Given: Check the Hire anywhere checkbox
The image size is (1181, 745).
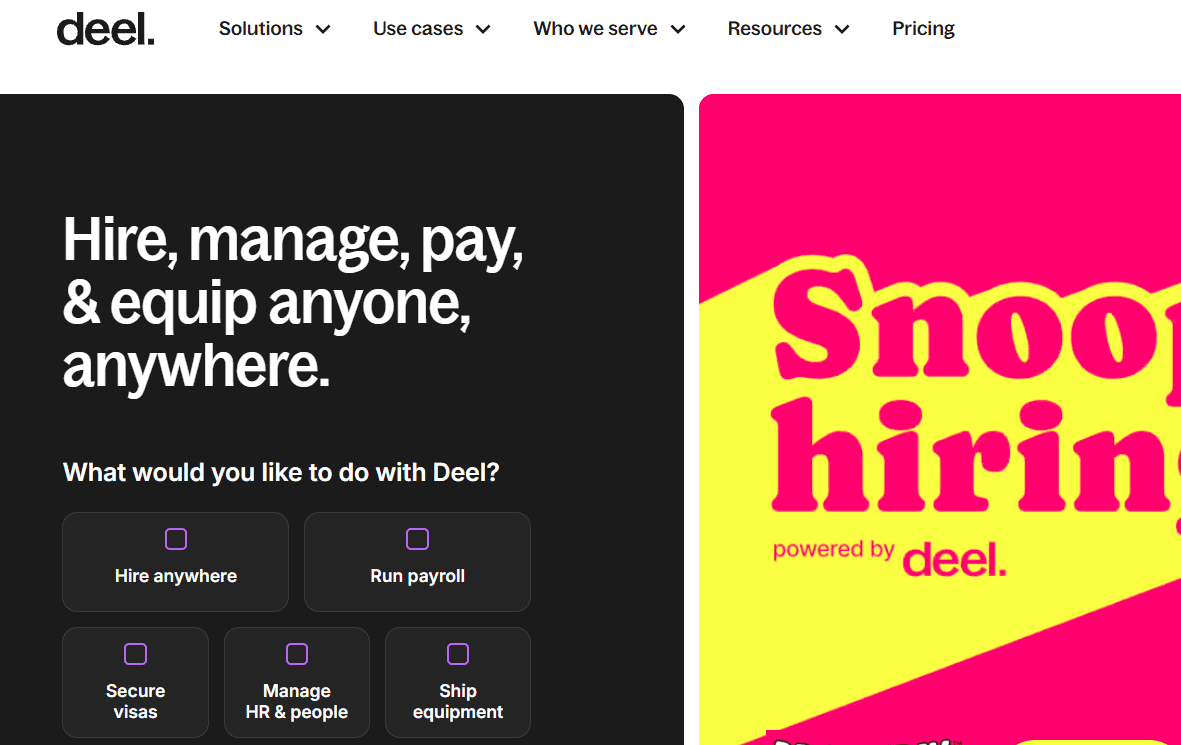Looking at the screenshot, I should click(175, 539).
